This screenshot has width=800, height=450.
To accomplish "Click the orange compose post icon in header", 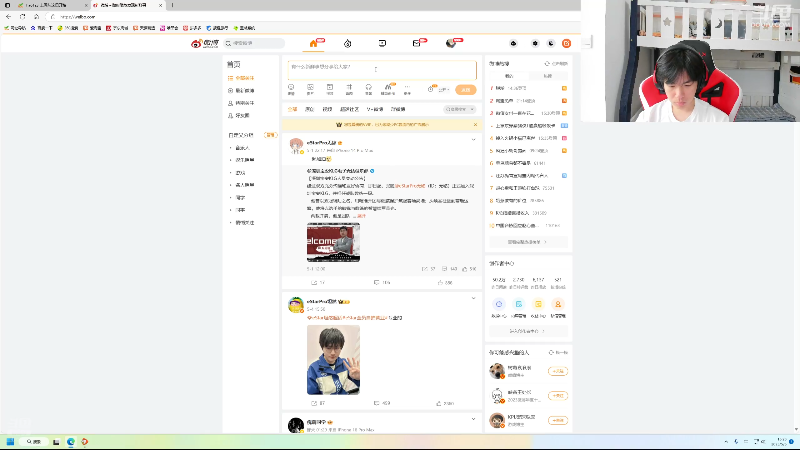I will (x=566, y=43).
